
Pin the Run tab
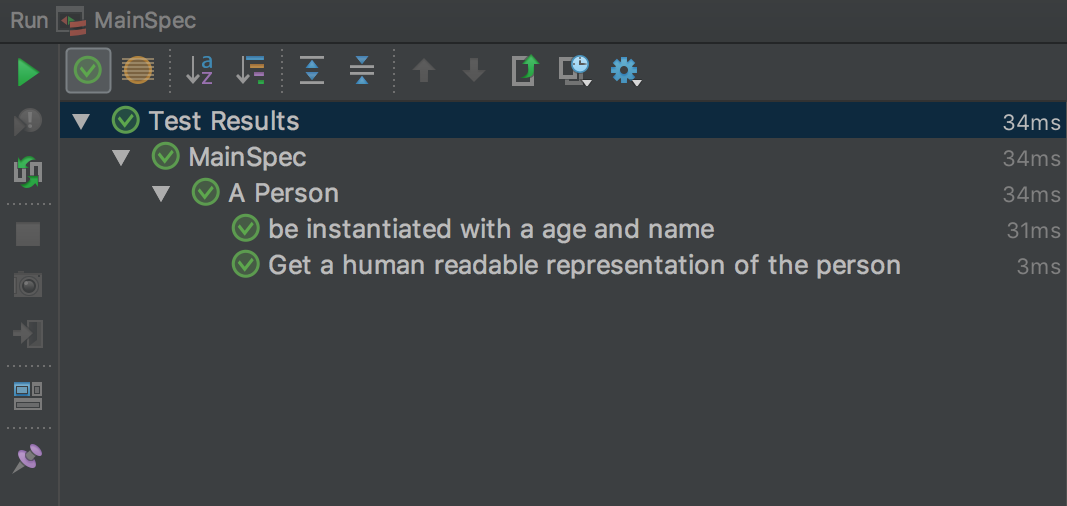[28, 459]
